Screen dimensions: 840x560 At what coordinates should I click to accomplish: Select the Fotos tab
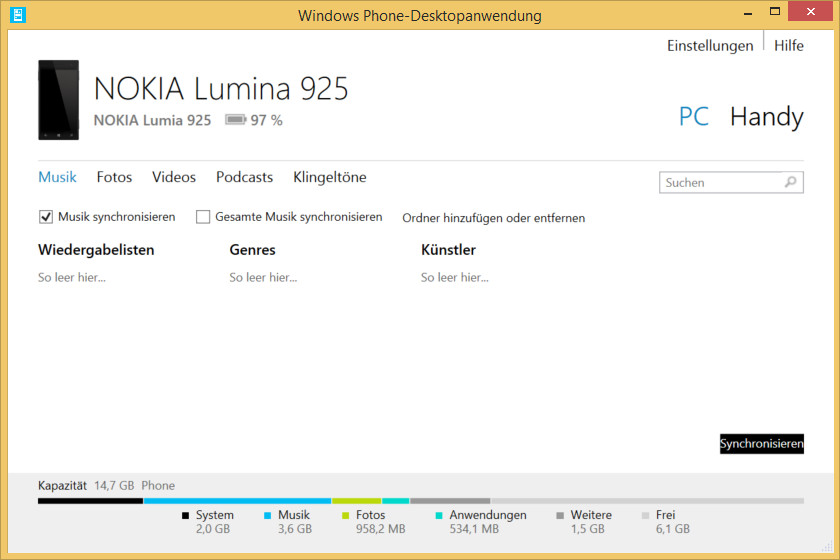[114, 177]
